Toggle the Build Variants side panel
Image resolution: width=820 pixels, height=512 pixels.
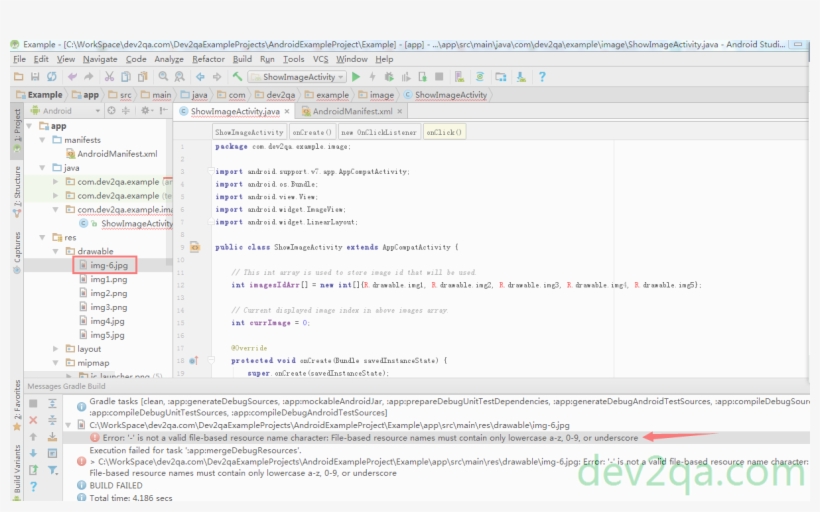pyautogui.click(x=17, y=471)
